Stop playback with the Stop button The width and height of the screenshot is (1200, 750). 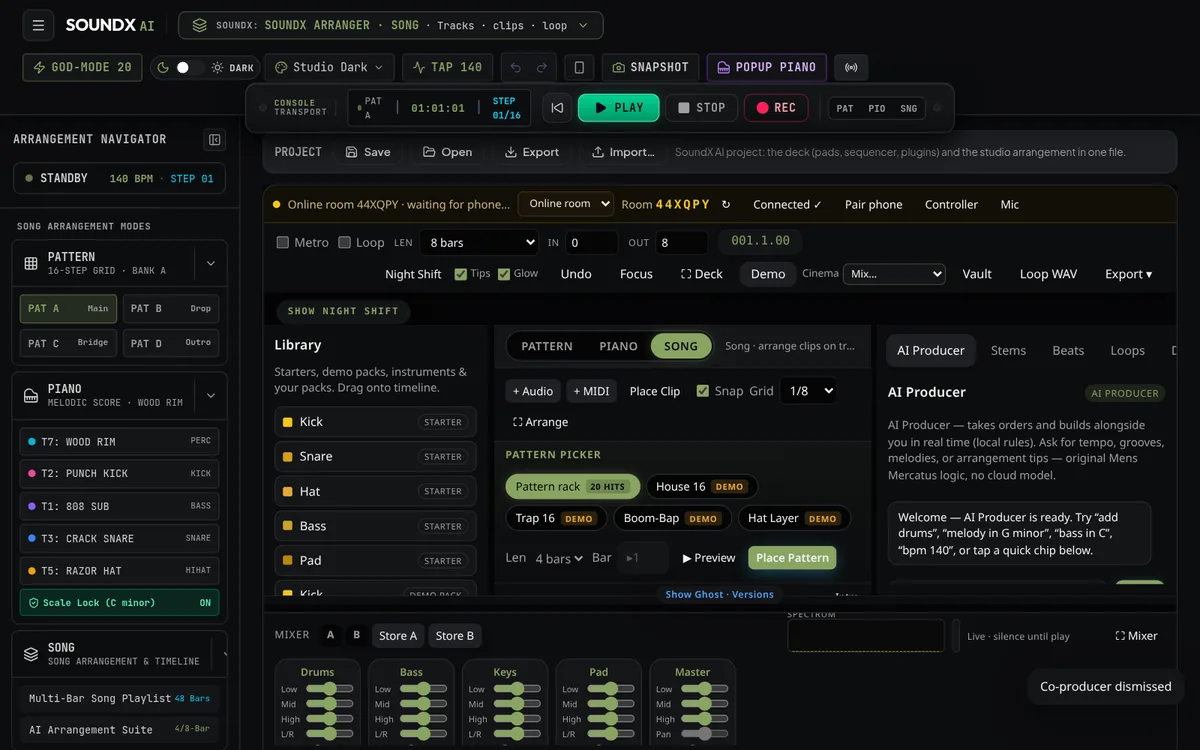coord(702,108)
